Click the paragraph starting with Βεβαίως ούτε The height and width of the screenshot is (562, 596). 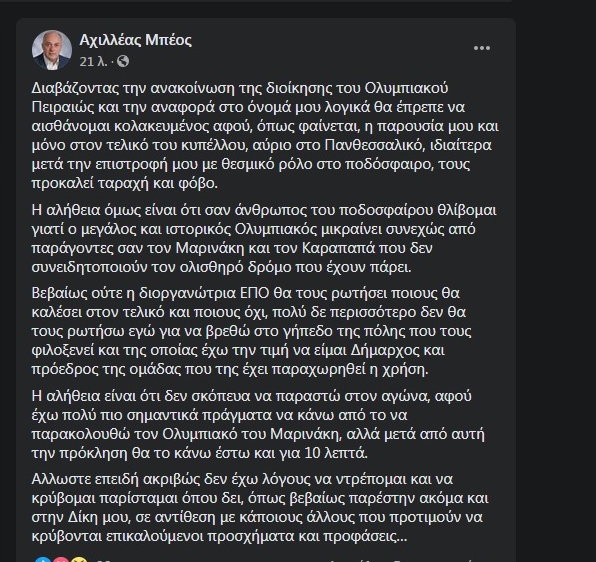tap(251, 331)
